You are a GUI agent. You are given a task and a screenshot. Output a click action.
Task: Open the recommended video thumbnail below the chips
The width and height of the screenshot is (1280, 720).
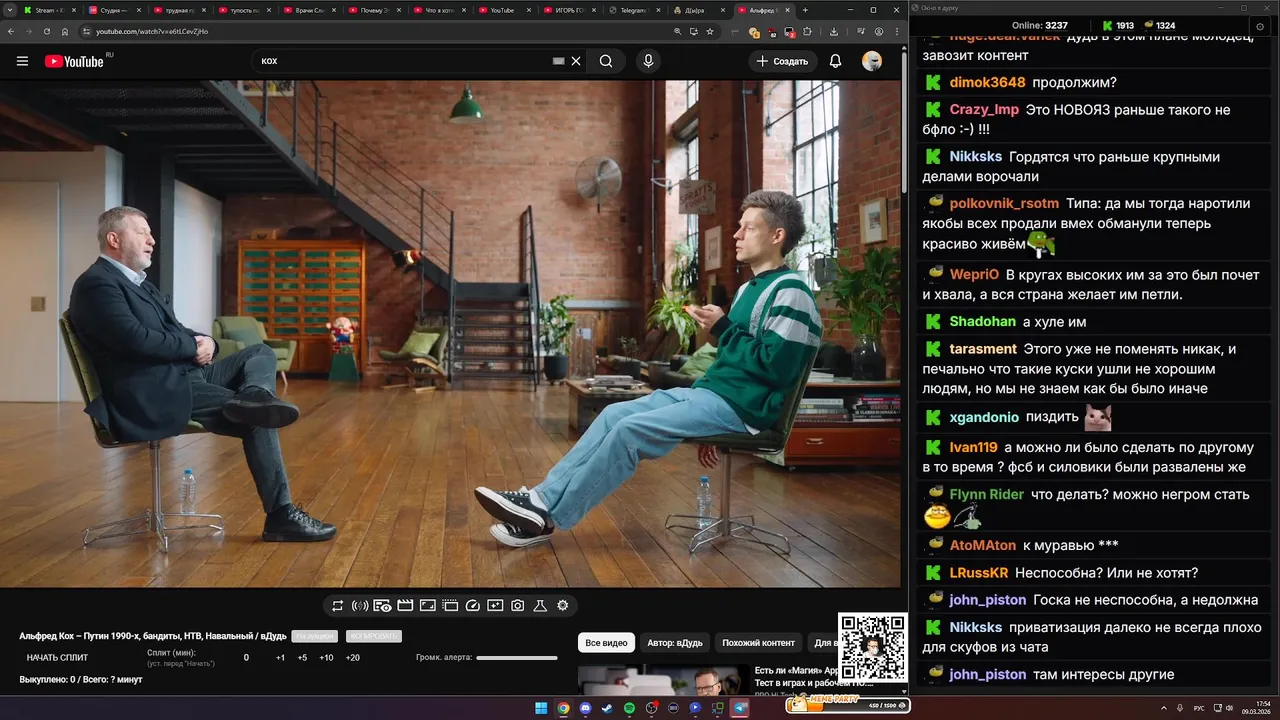point(663,679)
